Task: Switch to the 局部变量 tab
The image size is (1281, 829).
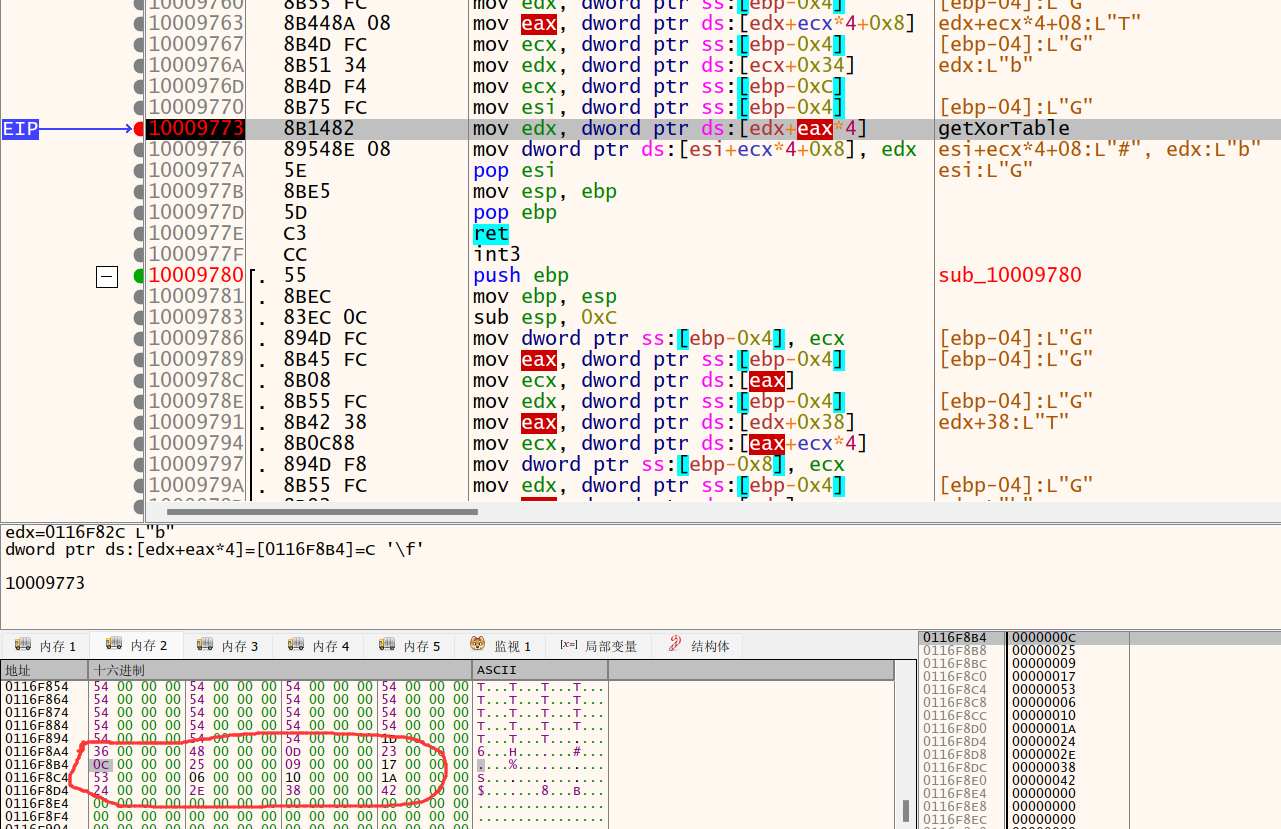Action: pyautogui.click(x=599, y=646)
